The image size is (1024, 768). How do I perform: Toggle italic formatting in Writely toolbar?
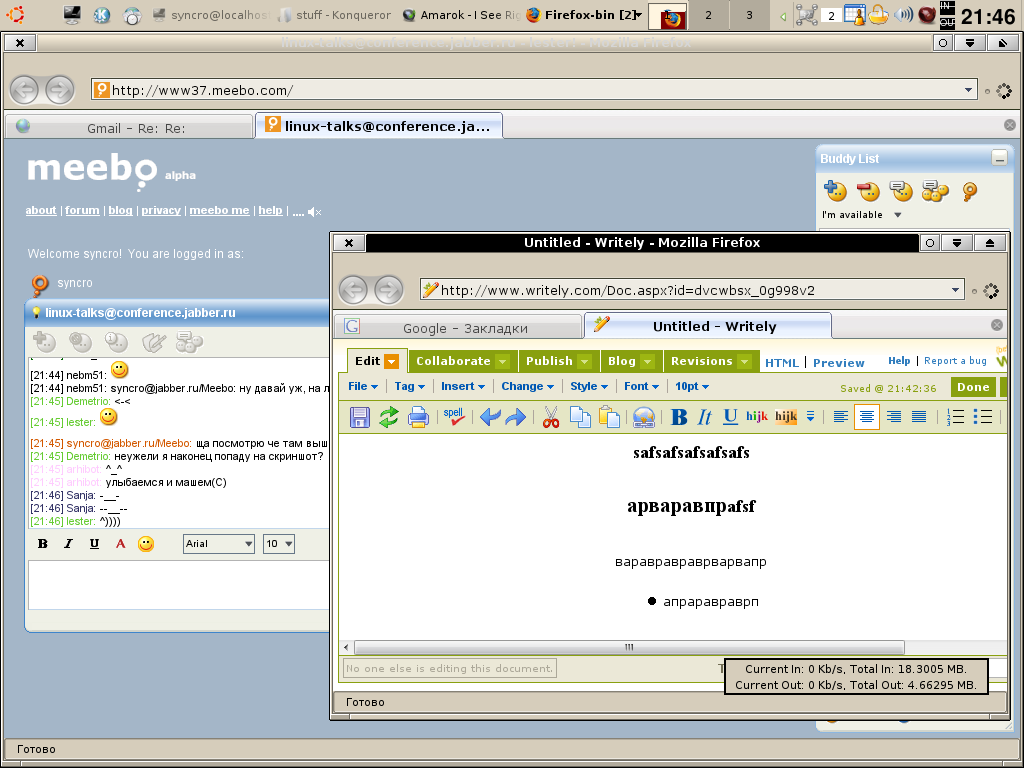pos(705,417)
